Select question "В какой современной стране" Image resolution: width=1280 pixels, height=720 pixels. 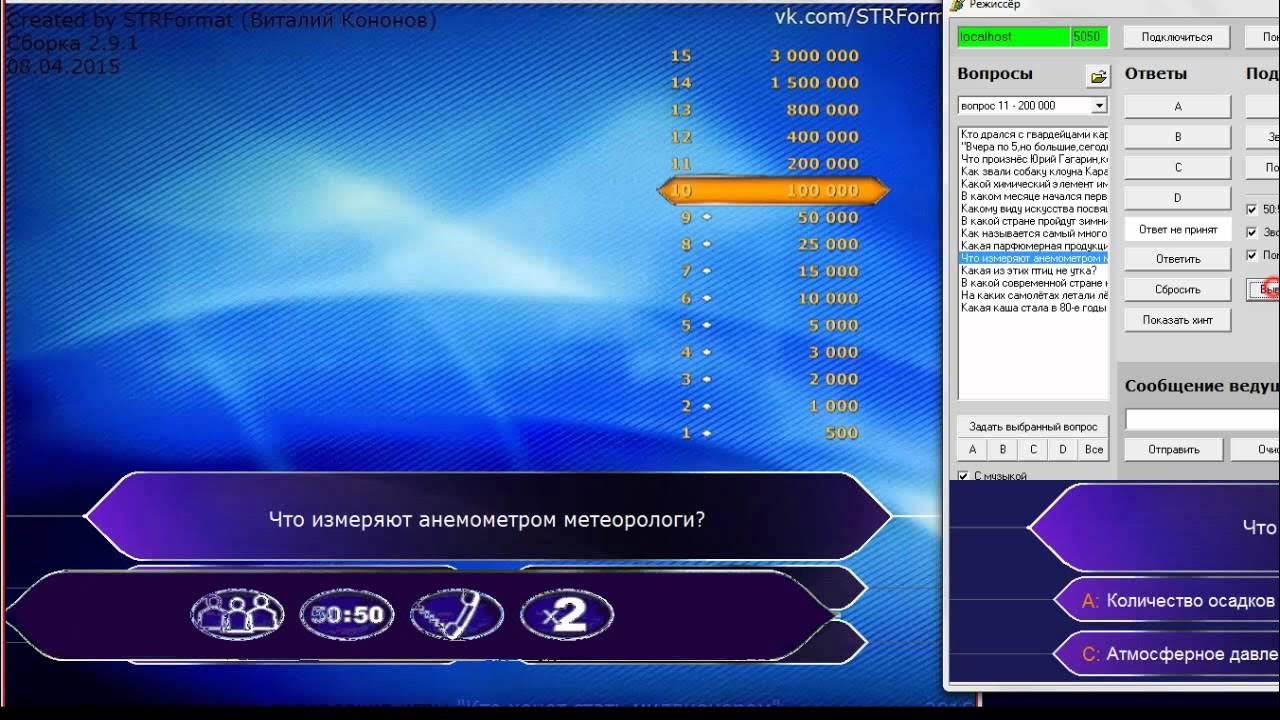pos(1033,283)
